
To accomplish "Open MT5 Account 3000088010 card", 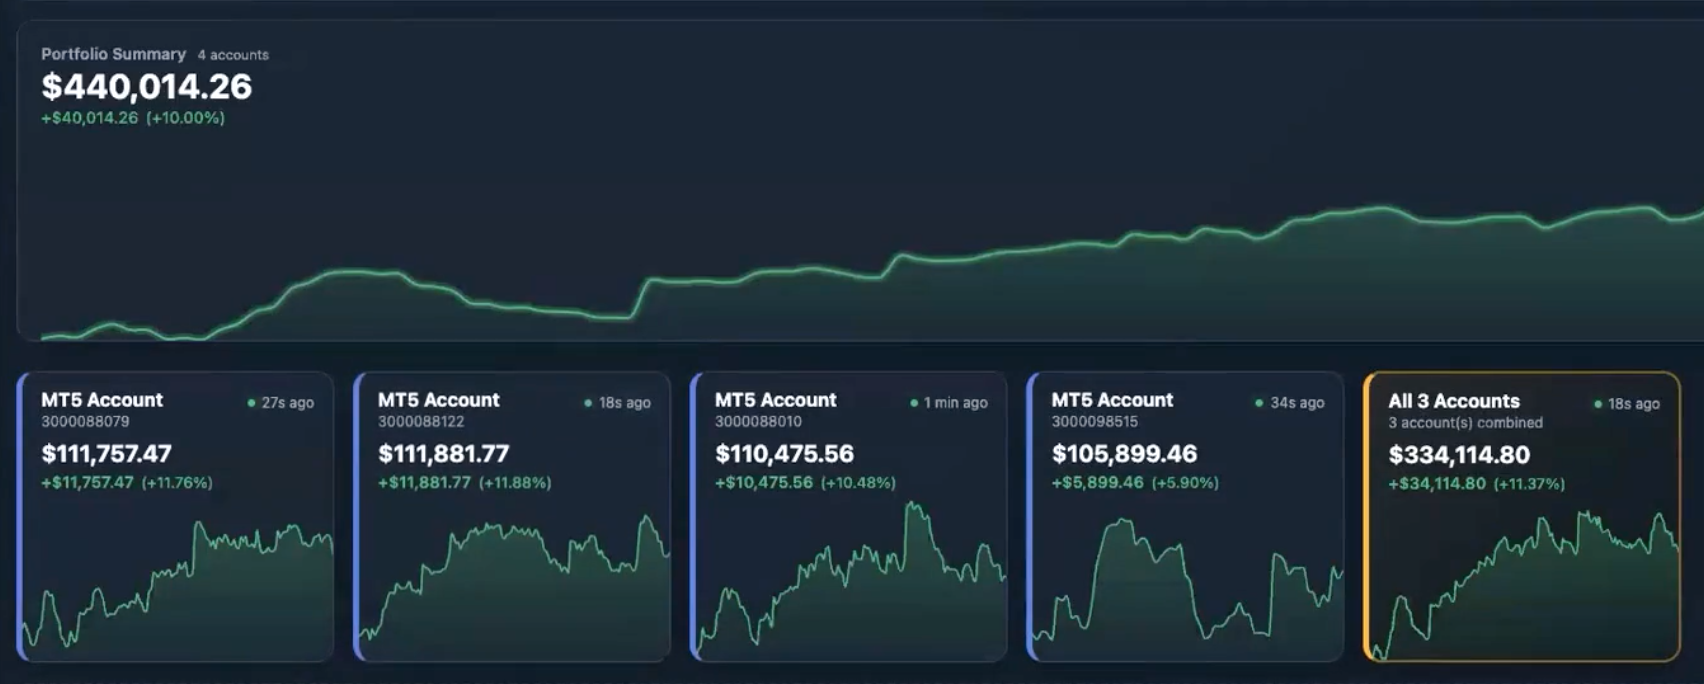I will click(x=849, y=516).
